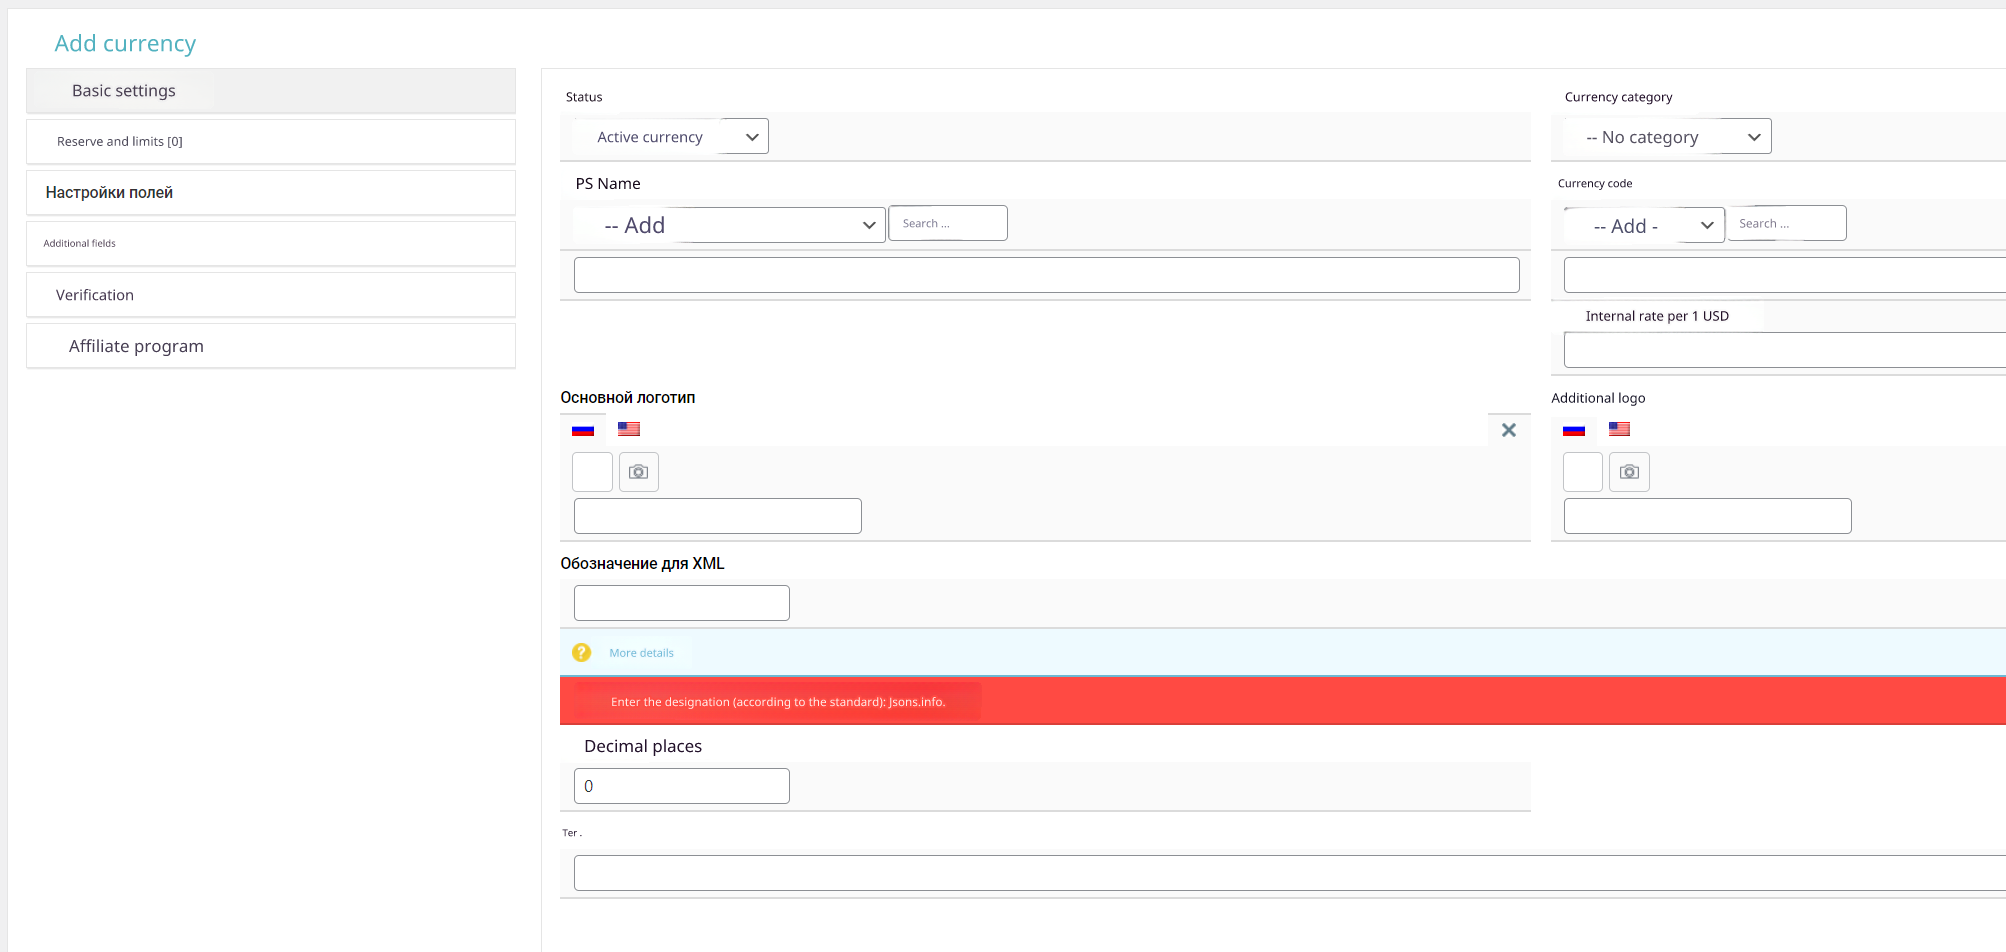Open the PS Name Add dropdown
This screenshot has height=952, width=2006.
[x=730, y=225]
